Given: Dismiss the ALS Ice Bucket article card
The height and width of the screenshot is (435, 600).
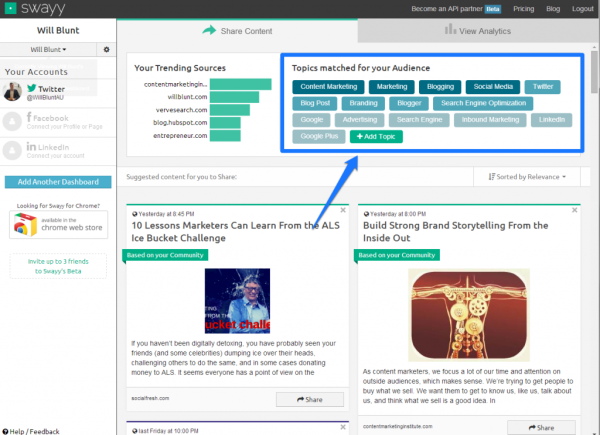Looking at the screenshot, I should (x=343, y=210).
